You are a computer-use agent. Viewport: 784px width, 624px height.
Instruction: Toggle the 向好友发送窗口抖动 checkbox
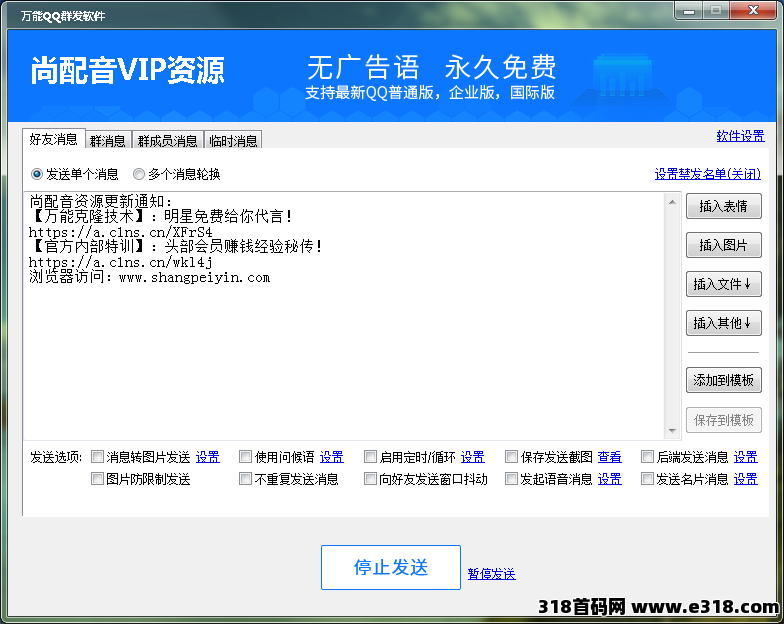pyautogui.click(x=370, y=478)
